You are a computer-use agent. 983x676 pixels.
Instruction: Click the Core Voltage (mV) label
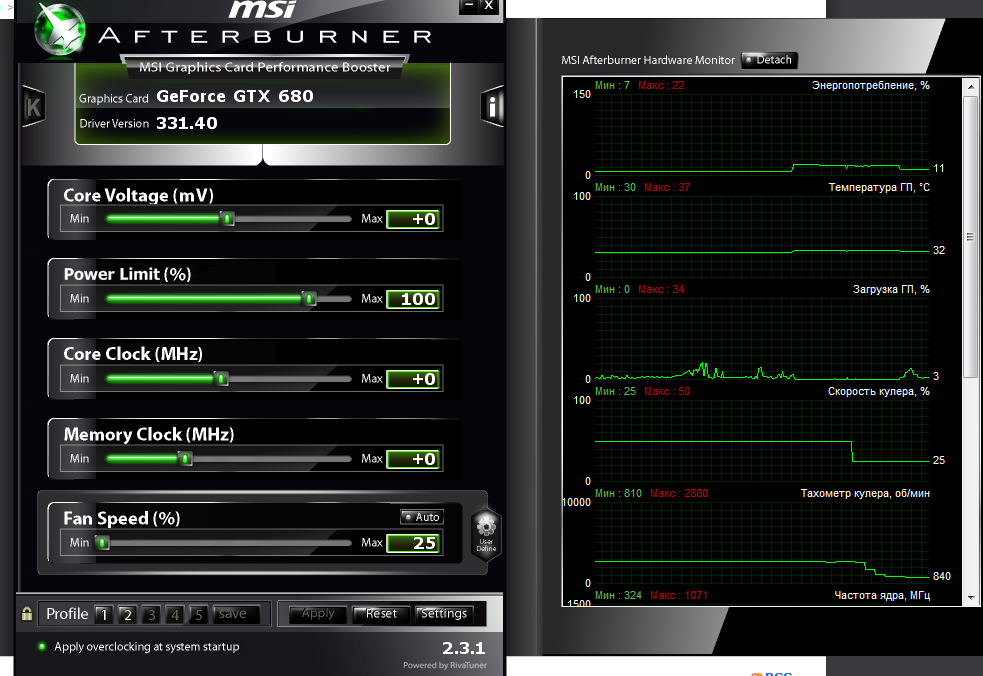tap(139, 196)
